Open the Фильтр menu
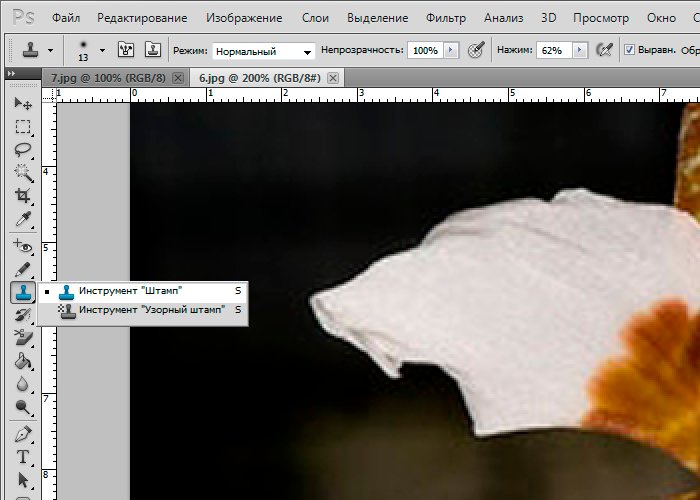 point(445,18)
